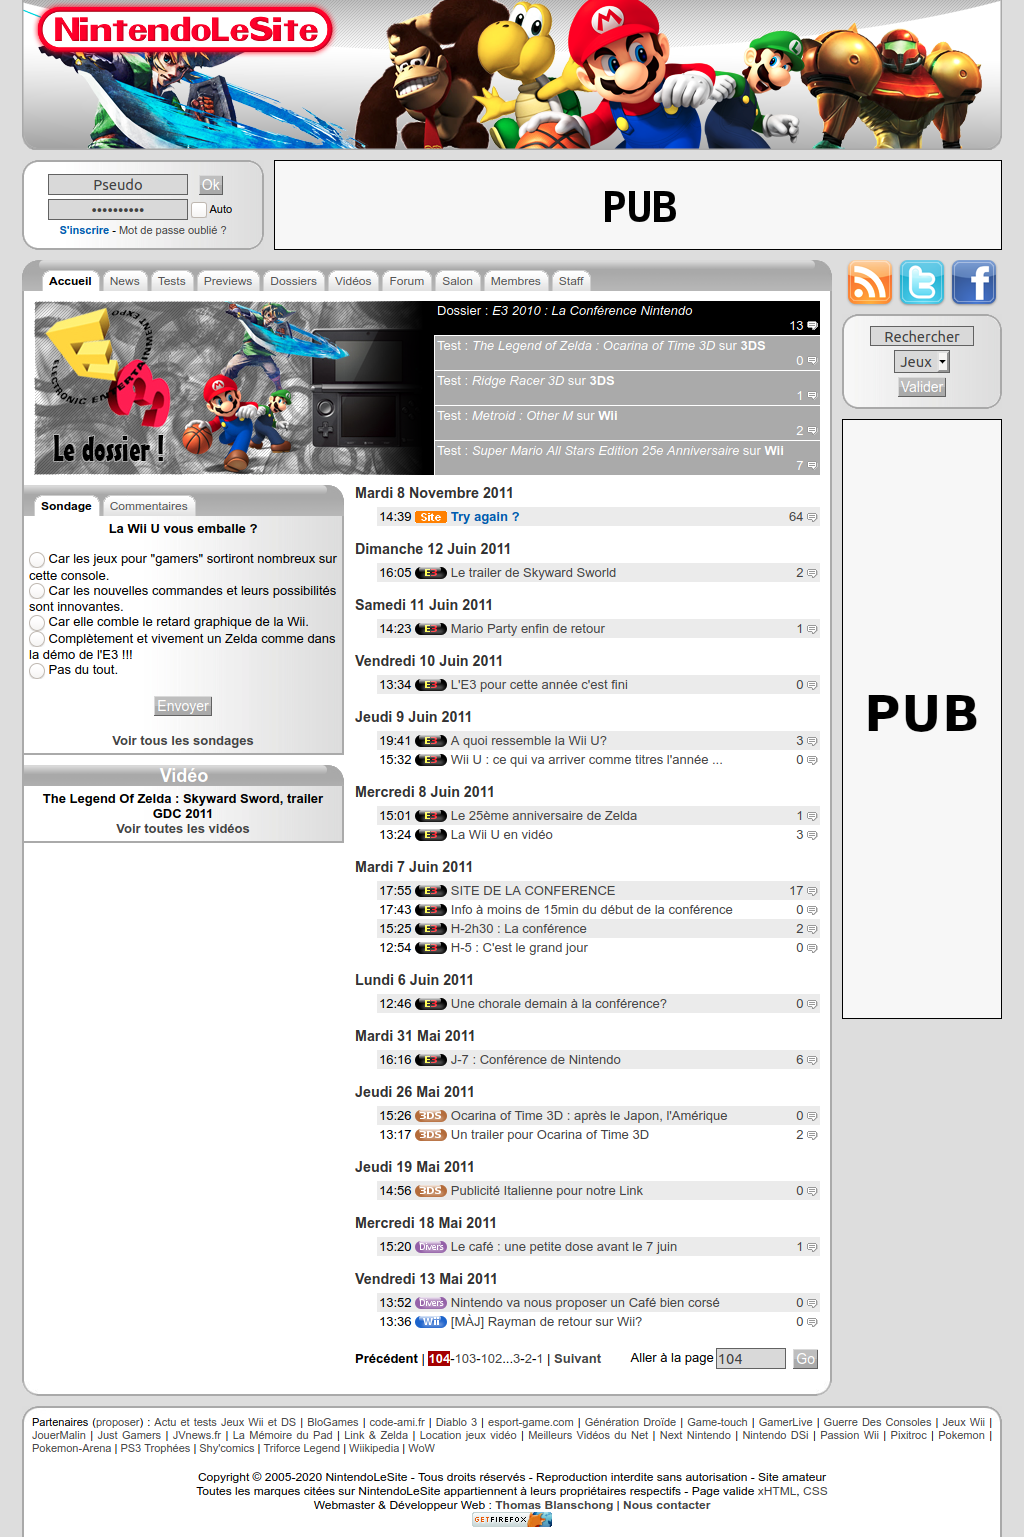The image size is (1024, 1537).
Task: Click the Divers tag on Café bien corsé news
Action: click(x=431, y=1303)
